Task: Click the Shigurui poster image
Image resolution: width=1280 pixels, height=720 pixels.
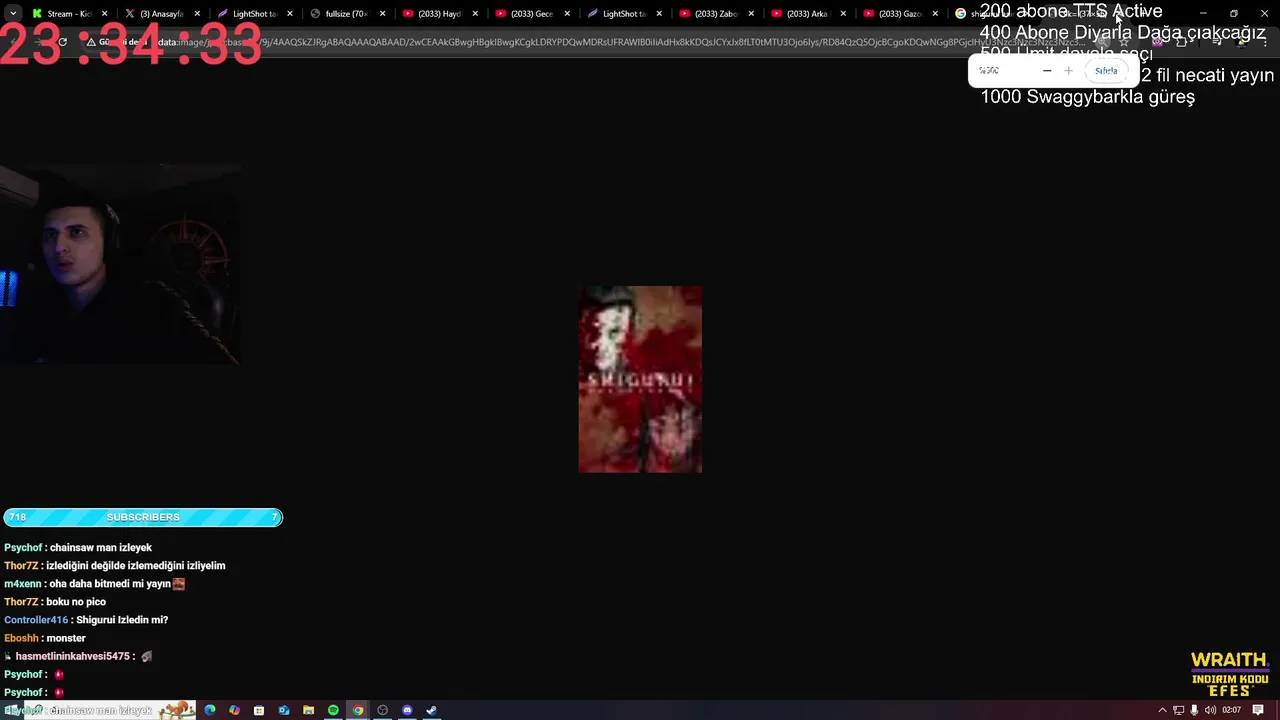Action: pos(640,379)
